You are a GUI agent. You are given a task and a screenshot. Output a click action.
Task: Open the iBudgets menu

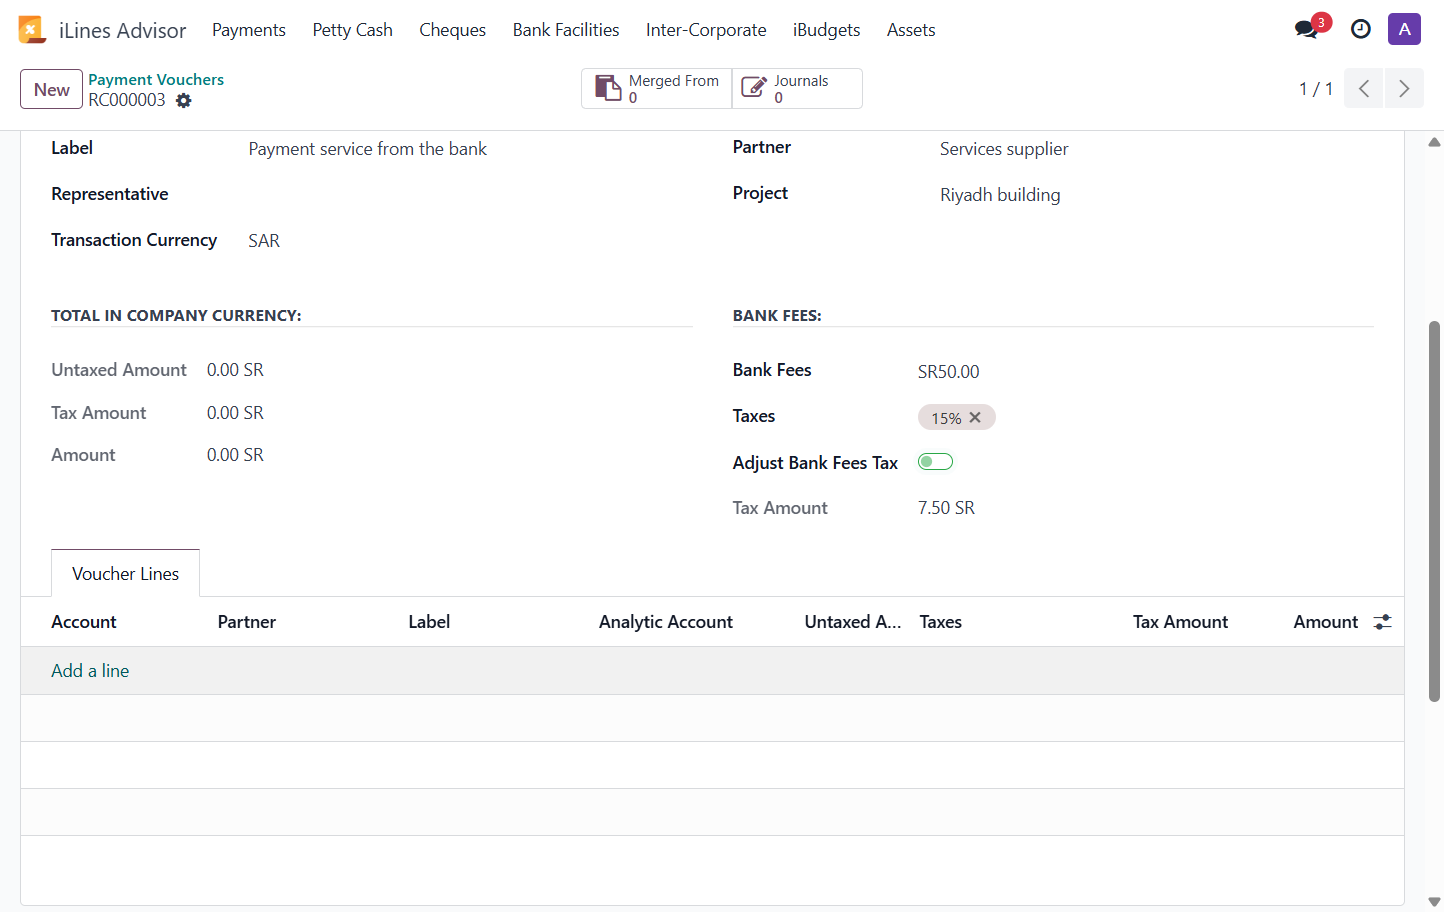[x=826, y=30]
